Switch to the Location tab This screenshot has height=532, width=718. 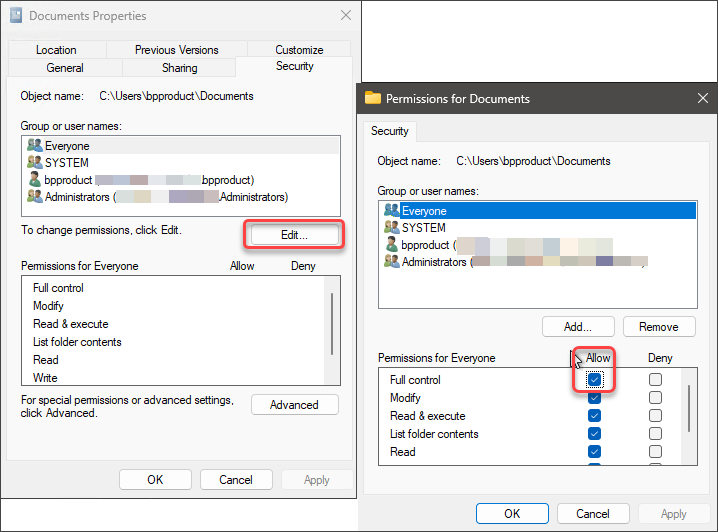pyautogui.click(x=57, y=49)
